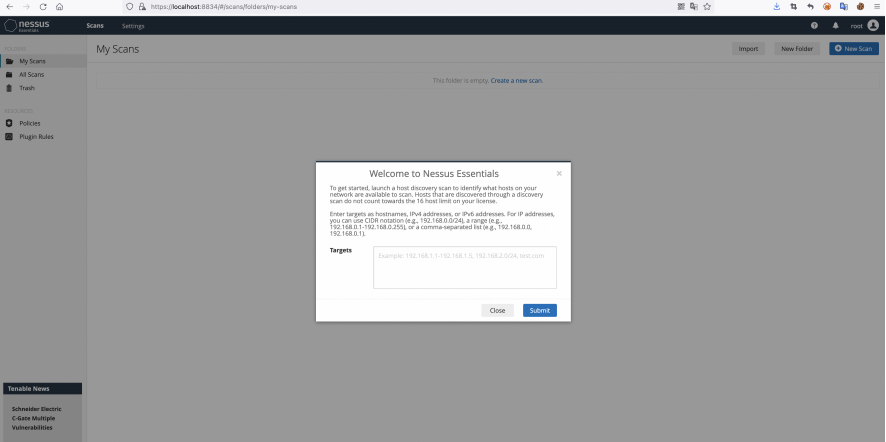Viewport: 886px width, 442px height.
Task: Follow the Create a new scan link
Action: pyautogui.click(x=516, y=81)
